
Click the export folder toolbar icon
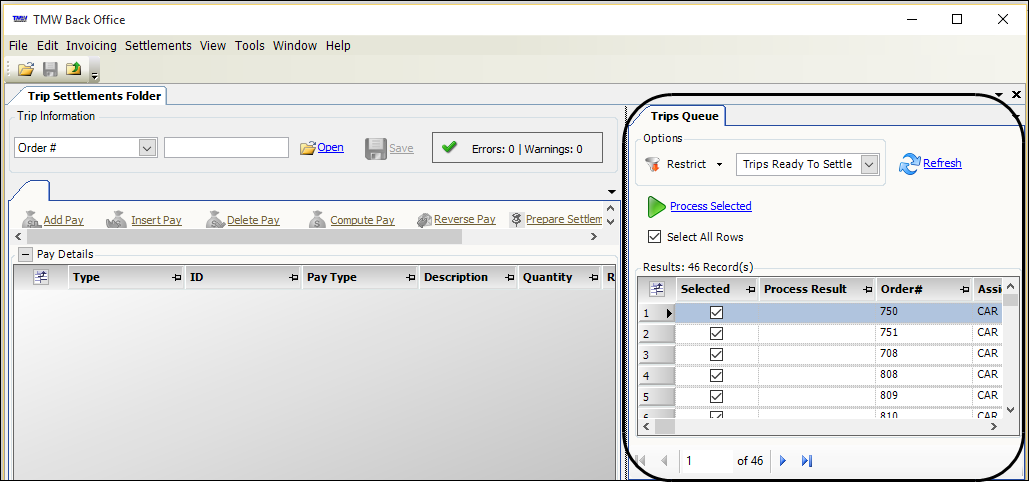tap(74, 68)
